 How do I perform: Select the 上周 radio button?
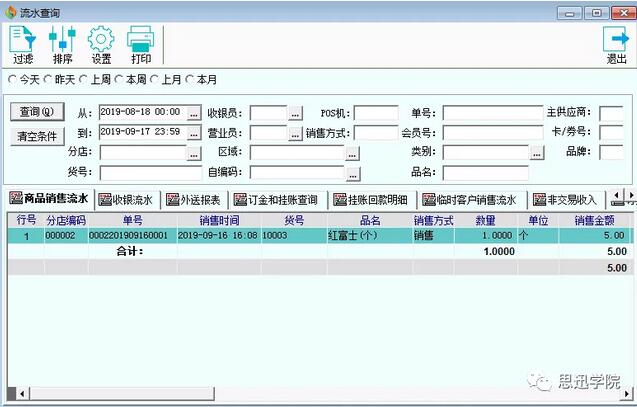point(84,79)
